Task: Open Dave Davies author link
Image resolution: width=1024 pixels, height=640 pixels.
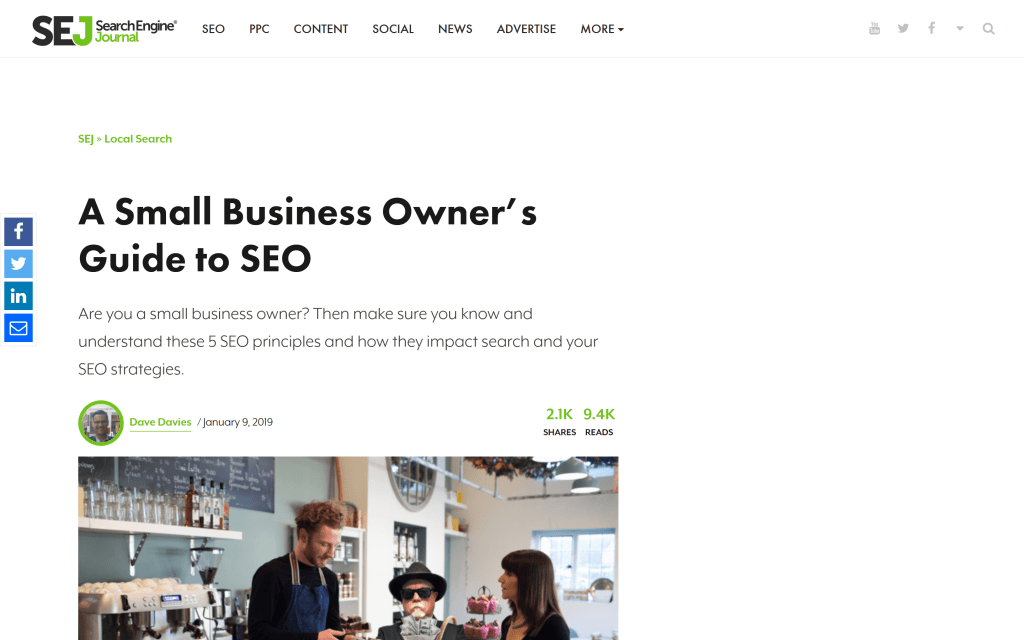Action: [x=160, y=422]
